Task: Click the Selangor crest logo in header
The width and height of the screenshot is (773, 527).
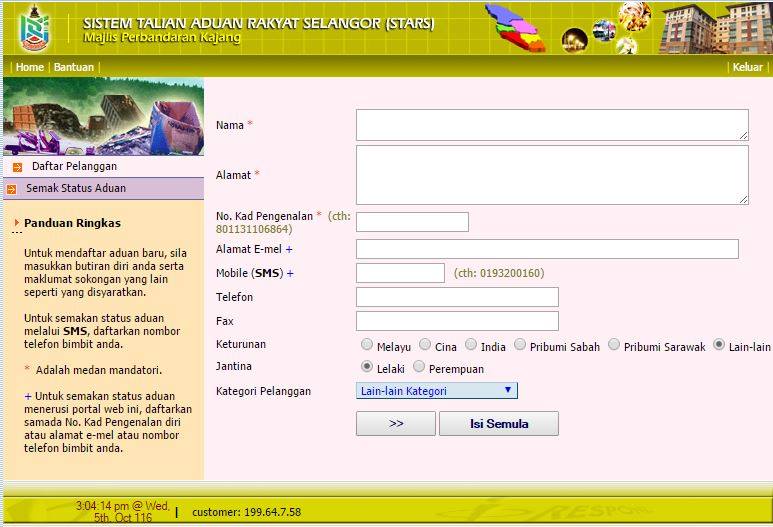Action: (x=34, y=29)
